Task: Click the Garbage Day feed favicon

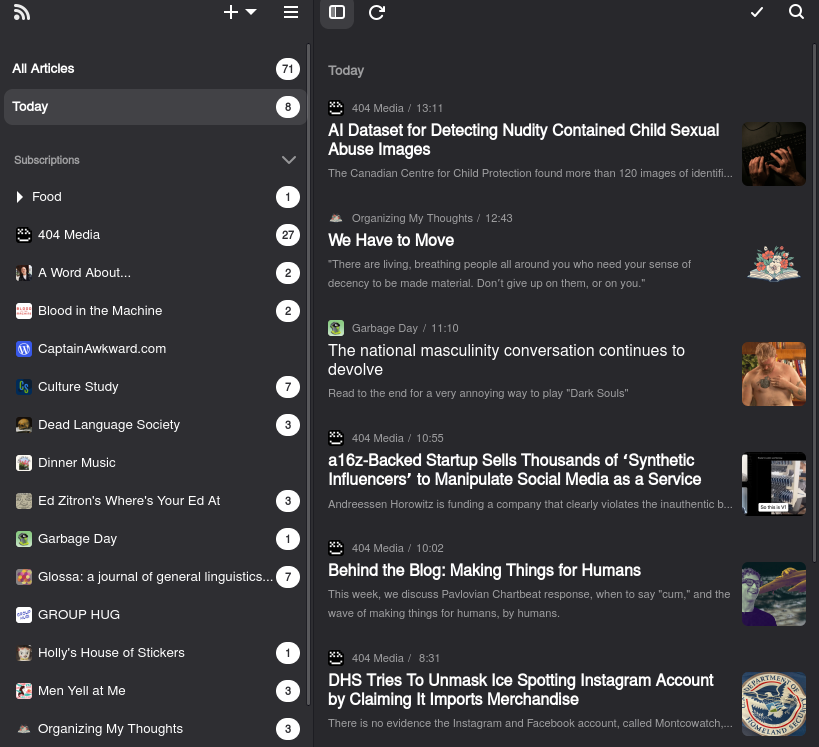Action: coord(24,539)
